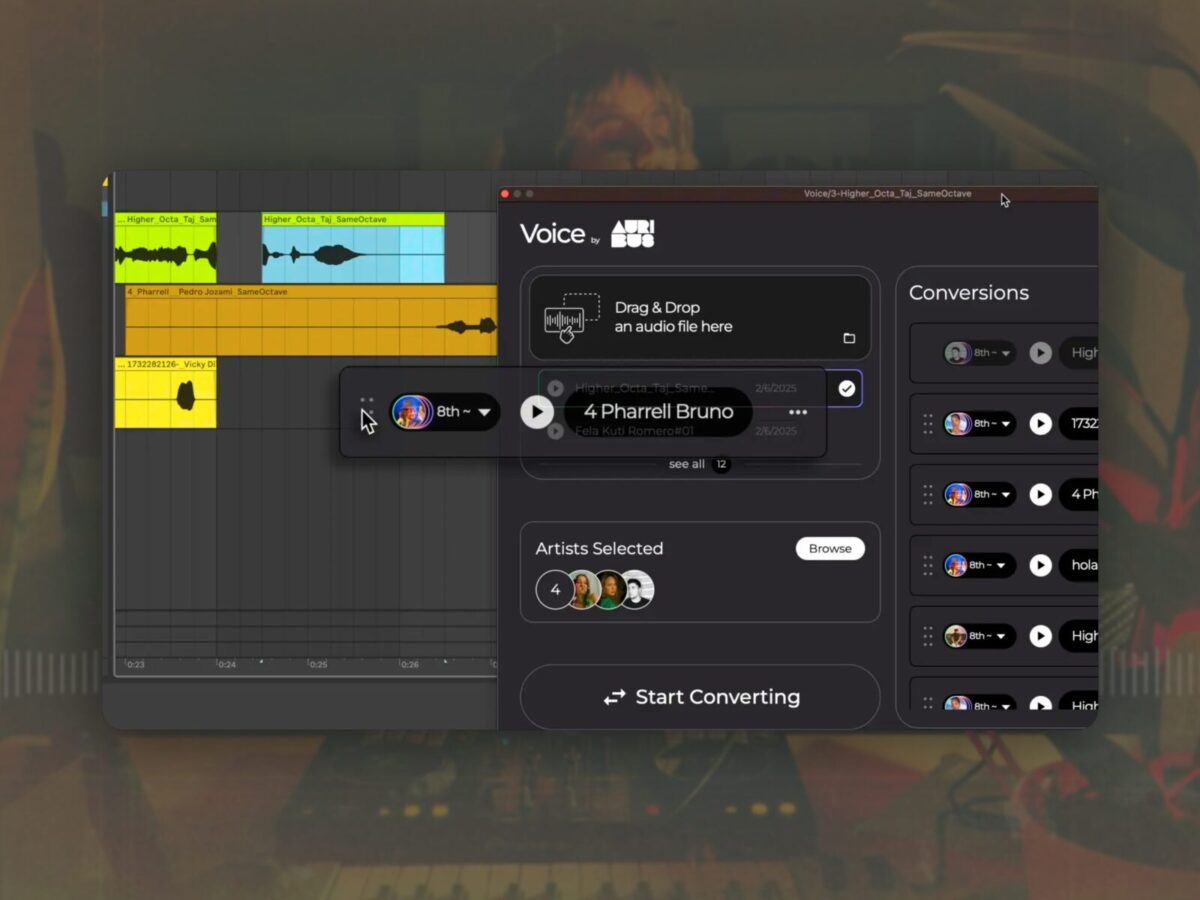This screenshot has height=900, width=1200.
Task: Grab drag handle beside the hat-wearing avatar row
Action: click(927, 636)
